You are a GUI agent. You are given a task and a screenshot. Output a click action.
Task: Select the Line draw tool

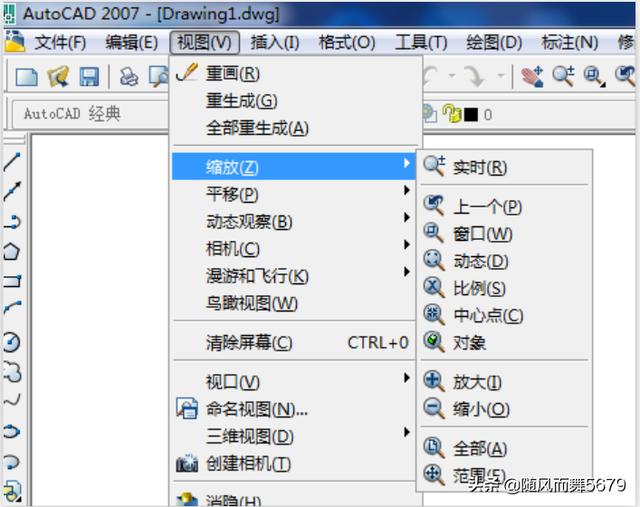(12, 162)
